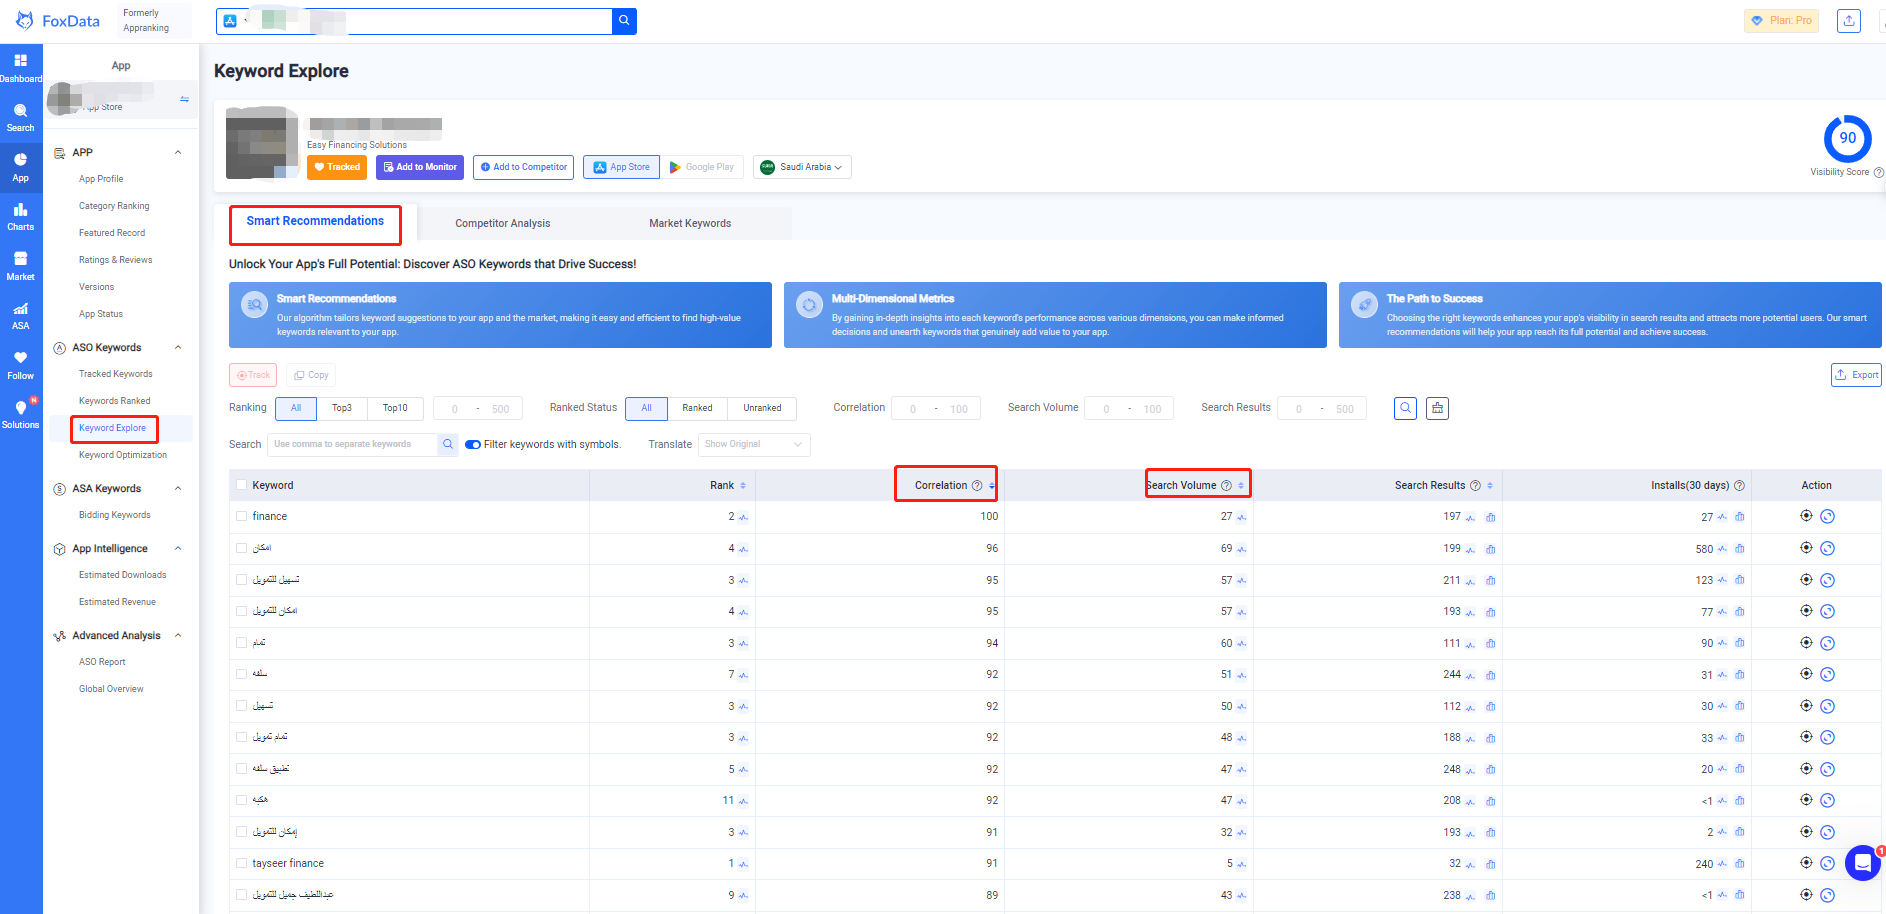Click the Copy button
This screenshot has width=1886, height=914.
311,375
